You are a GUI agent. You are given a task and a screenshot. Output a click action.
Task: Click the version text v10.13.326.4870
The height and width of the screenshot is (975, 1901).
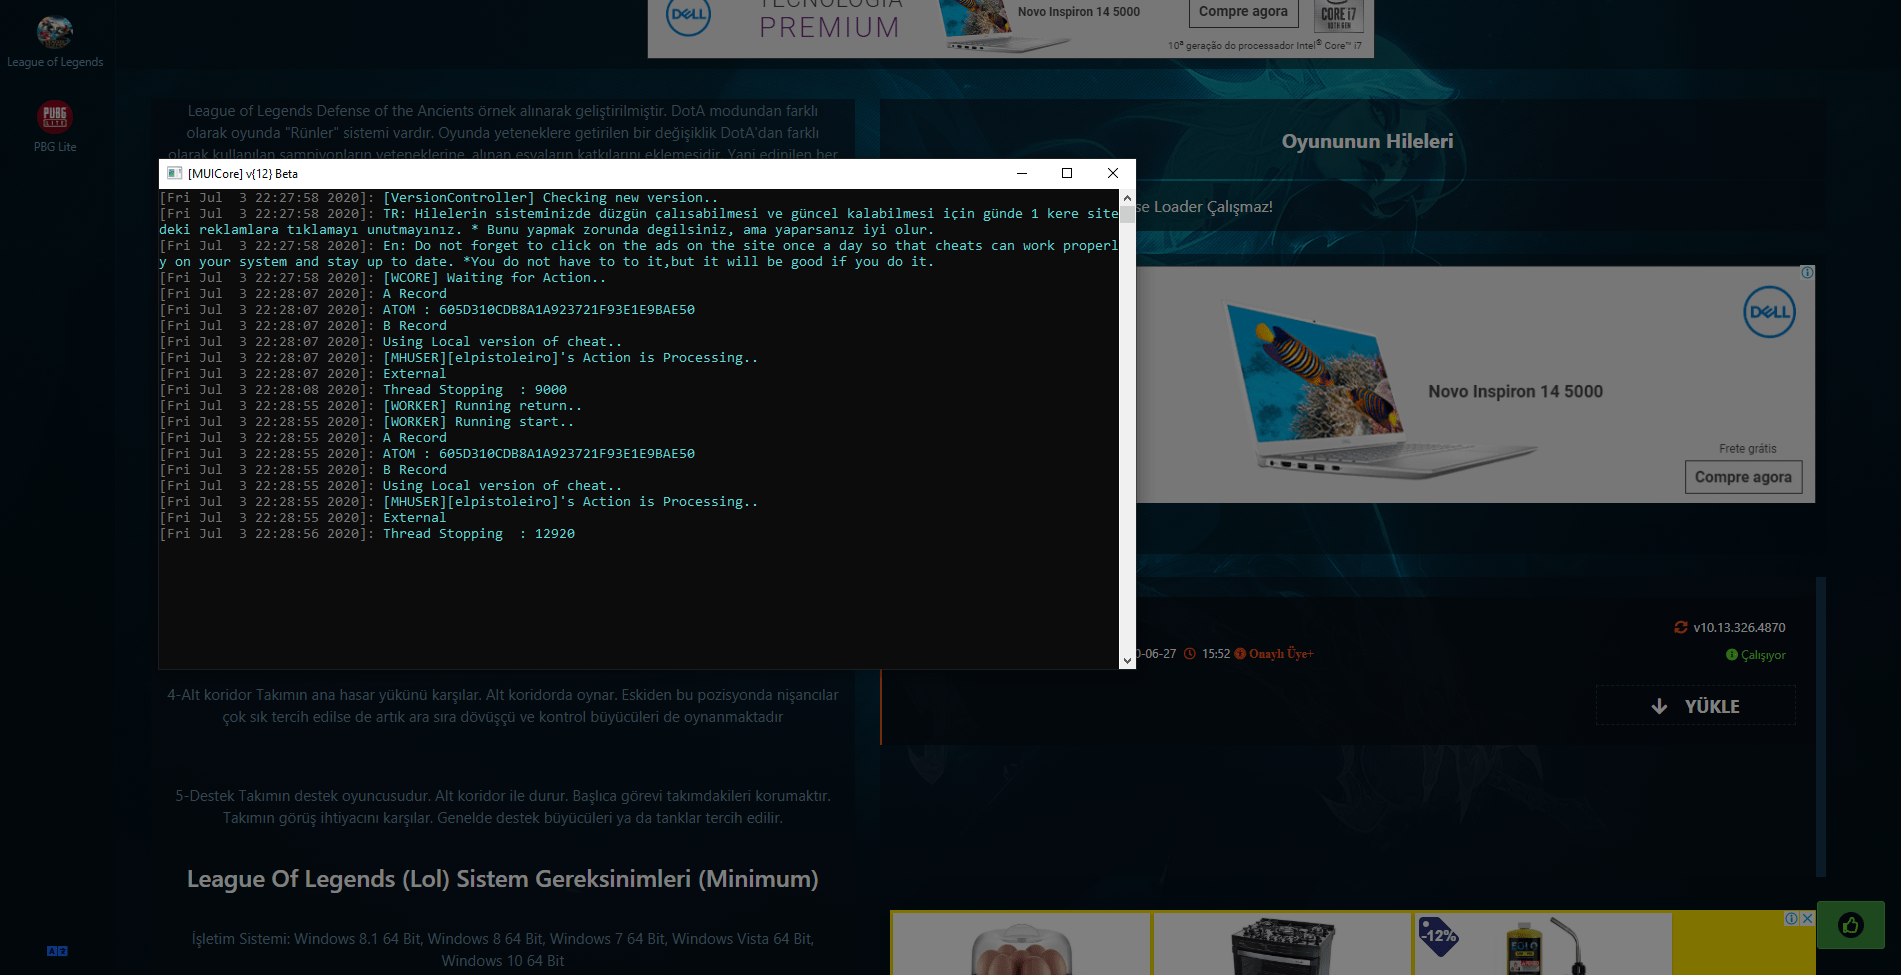[1739, 627]
